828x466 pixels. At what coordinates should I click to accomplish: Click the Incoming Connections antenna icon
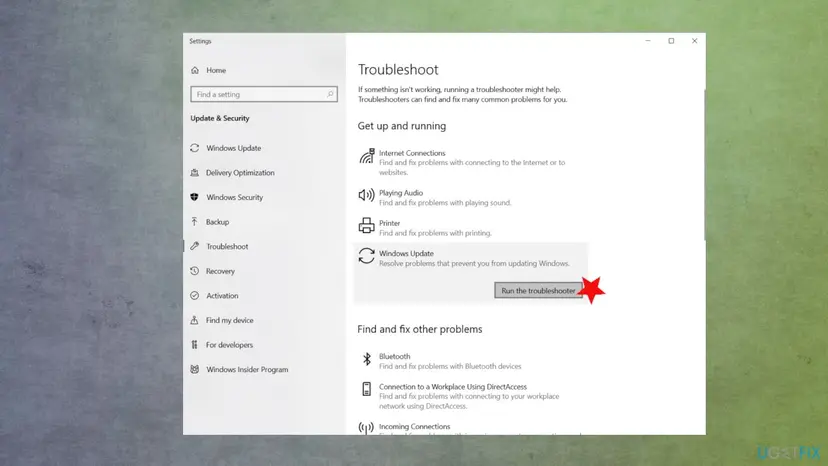pyautogui.click(x=366, y=427)
